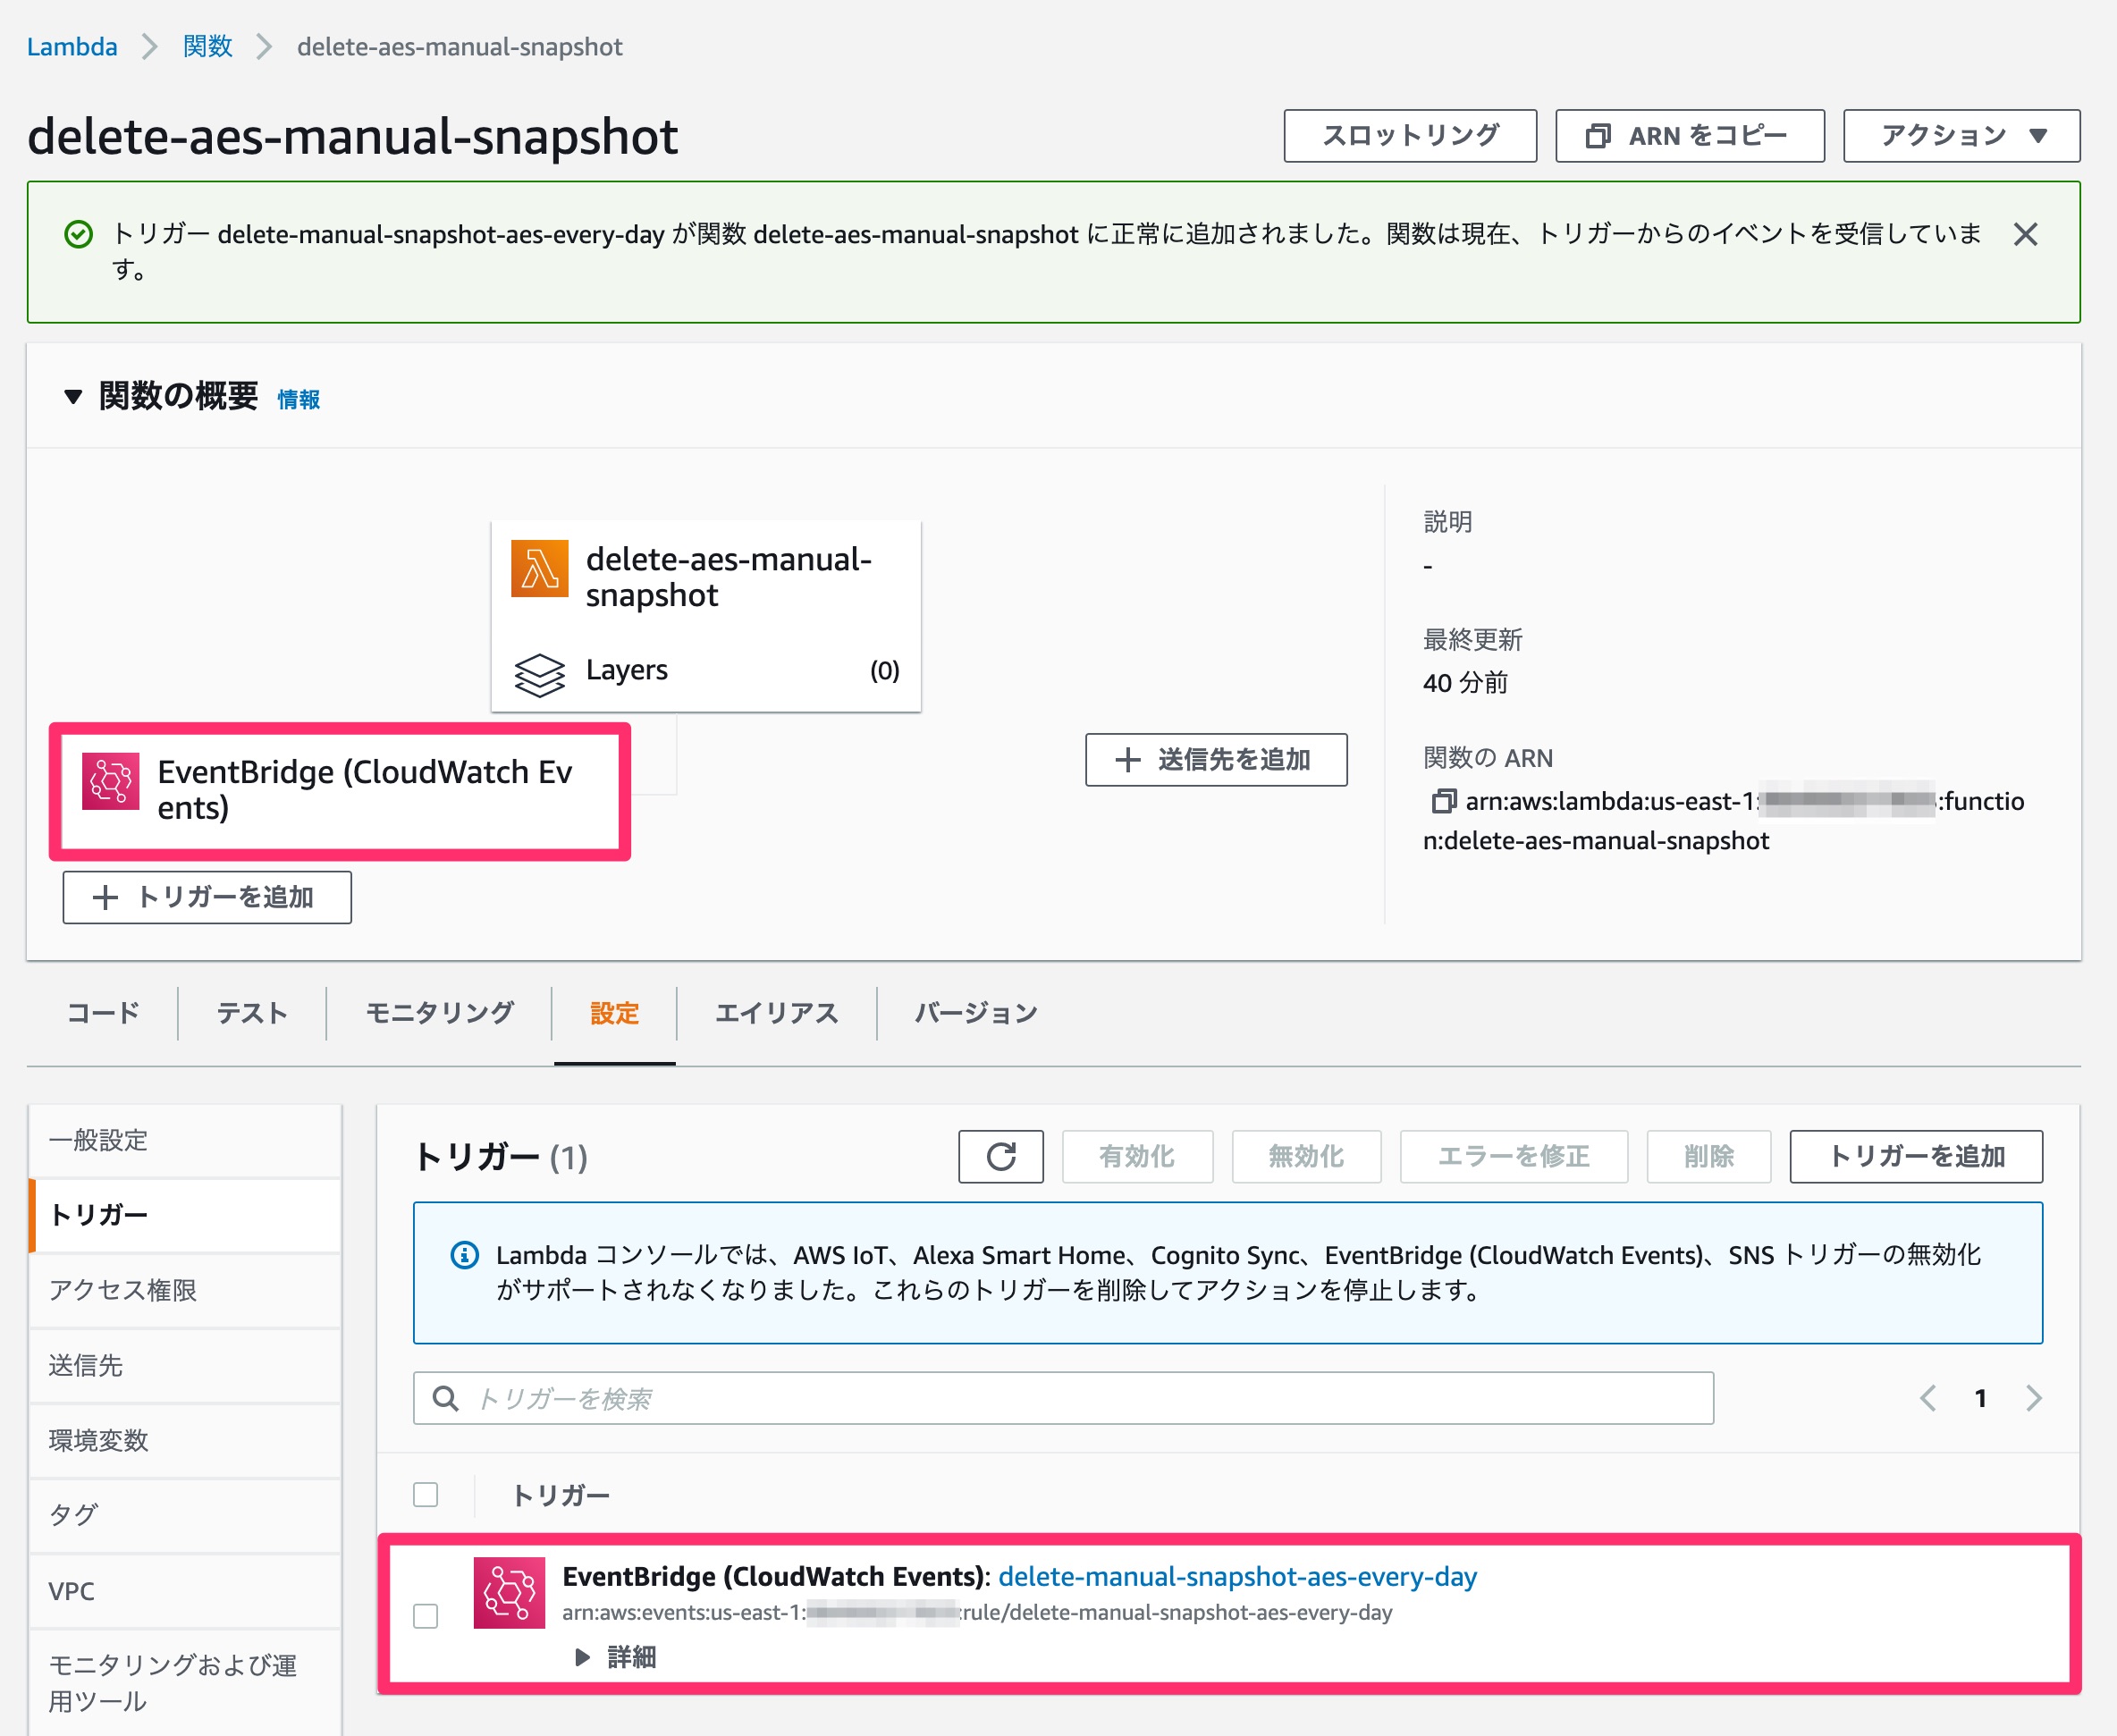Select the EventBridge (CloudWatch Events) trigger box
2117x1736 pixels.
[340, 791]
